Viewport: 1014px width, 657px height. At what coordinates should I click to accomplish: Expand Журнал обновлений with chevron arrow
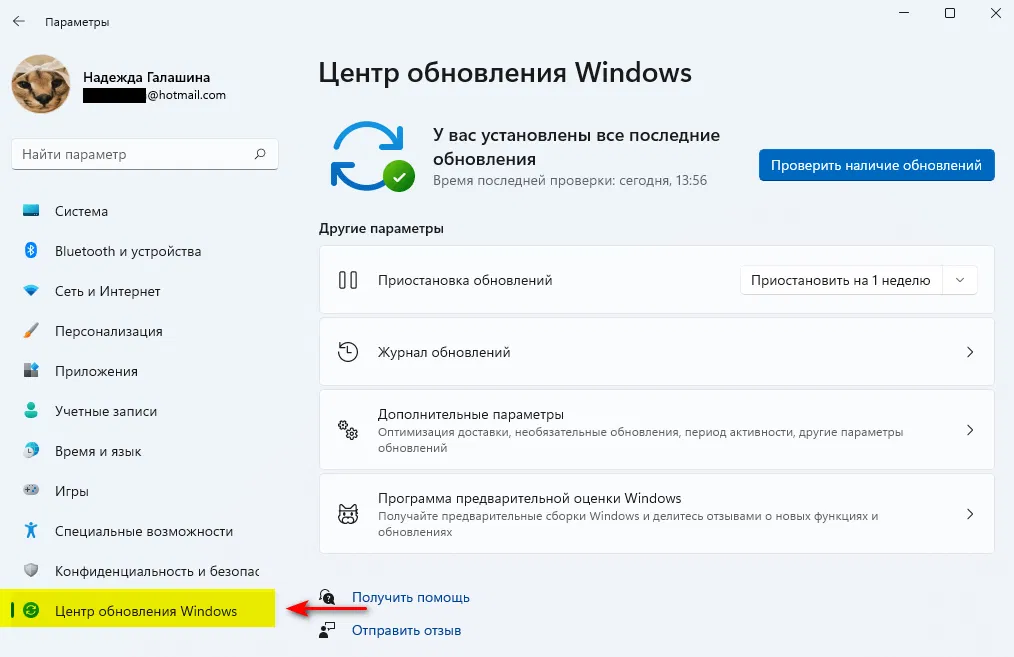pos(969,352)
